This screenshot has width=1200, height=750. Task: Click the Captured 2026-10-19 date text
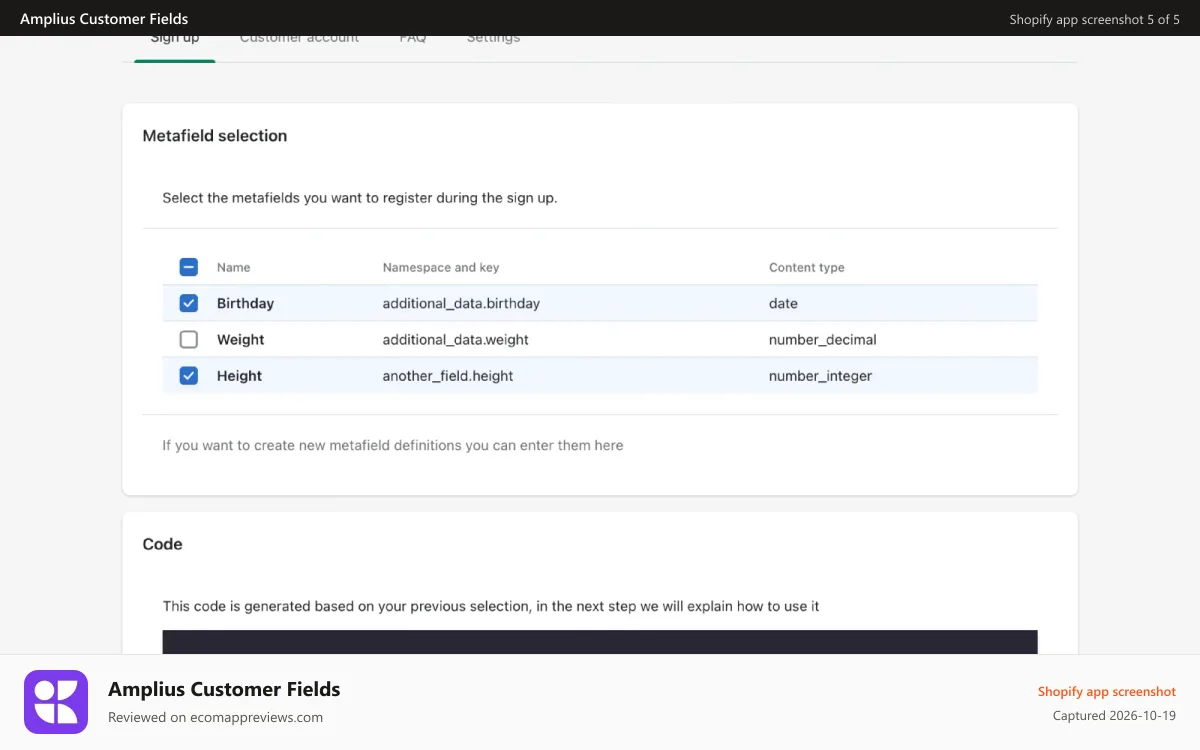tap(1114, 715)
